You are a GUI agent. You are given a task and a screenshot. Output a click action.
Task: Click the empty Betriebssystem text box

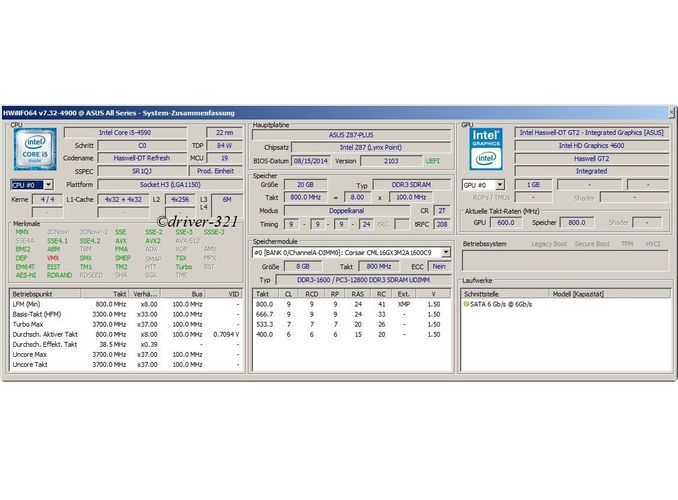pos(565,261)
